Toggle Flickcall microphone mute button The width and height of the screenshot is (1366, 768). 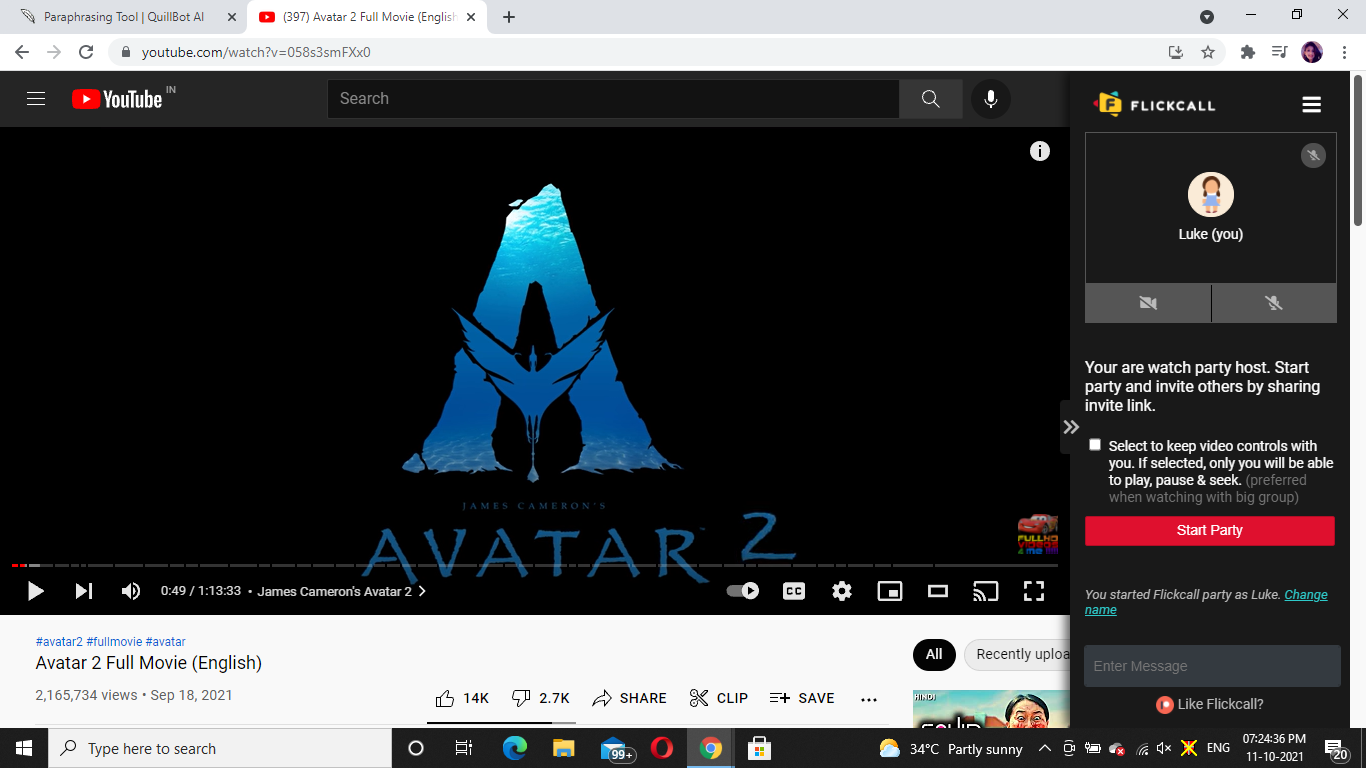pos(1274,303)
